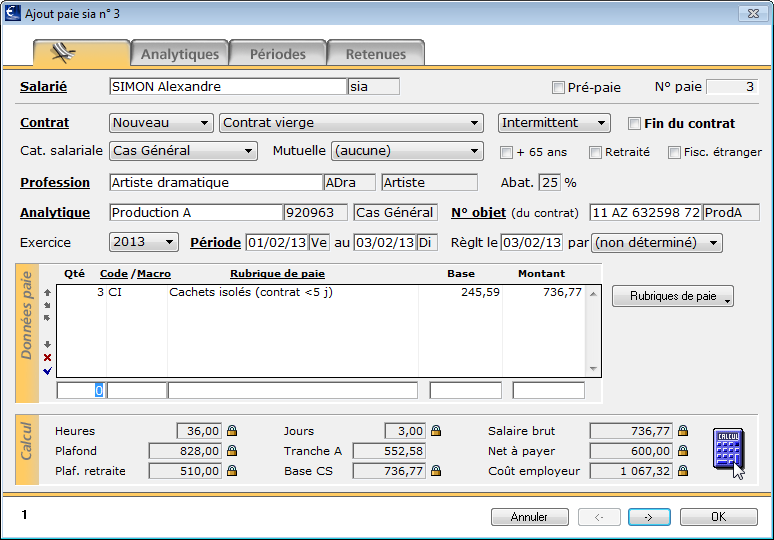The width and height of the screenshot is (774, 540).
Task: Click the Artiste dramatique profession field
Action: [216, 182]
